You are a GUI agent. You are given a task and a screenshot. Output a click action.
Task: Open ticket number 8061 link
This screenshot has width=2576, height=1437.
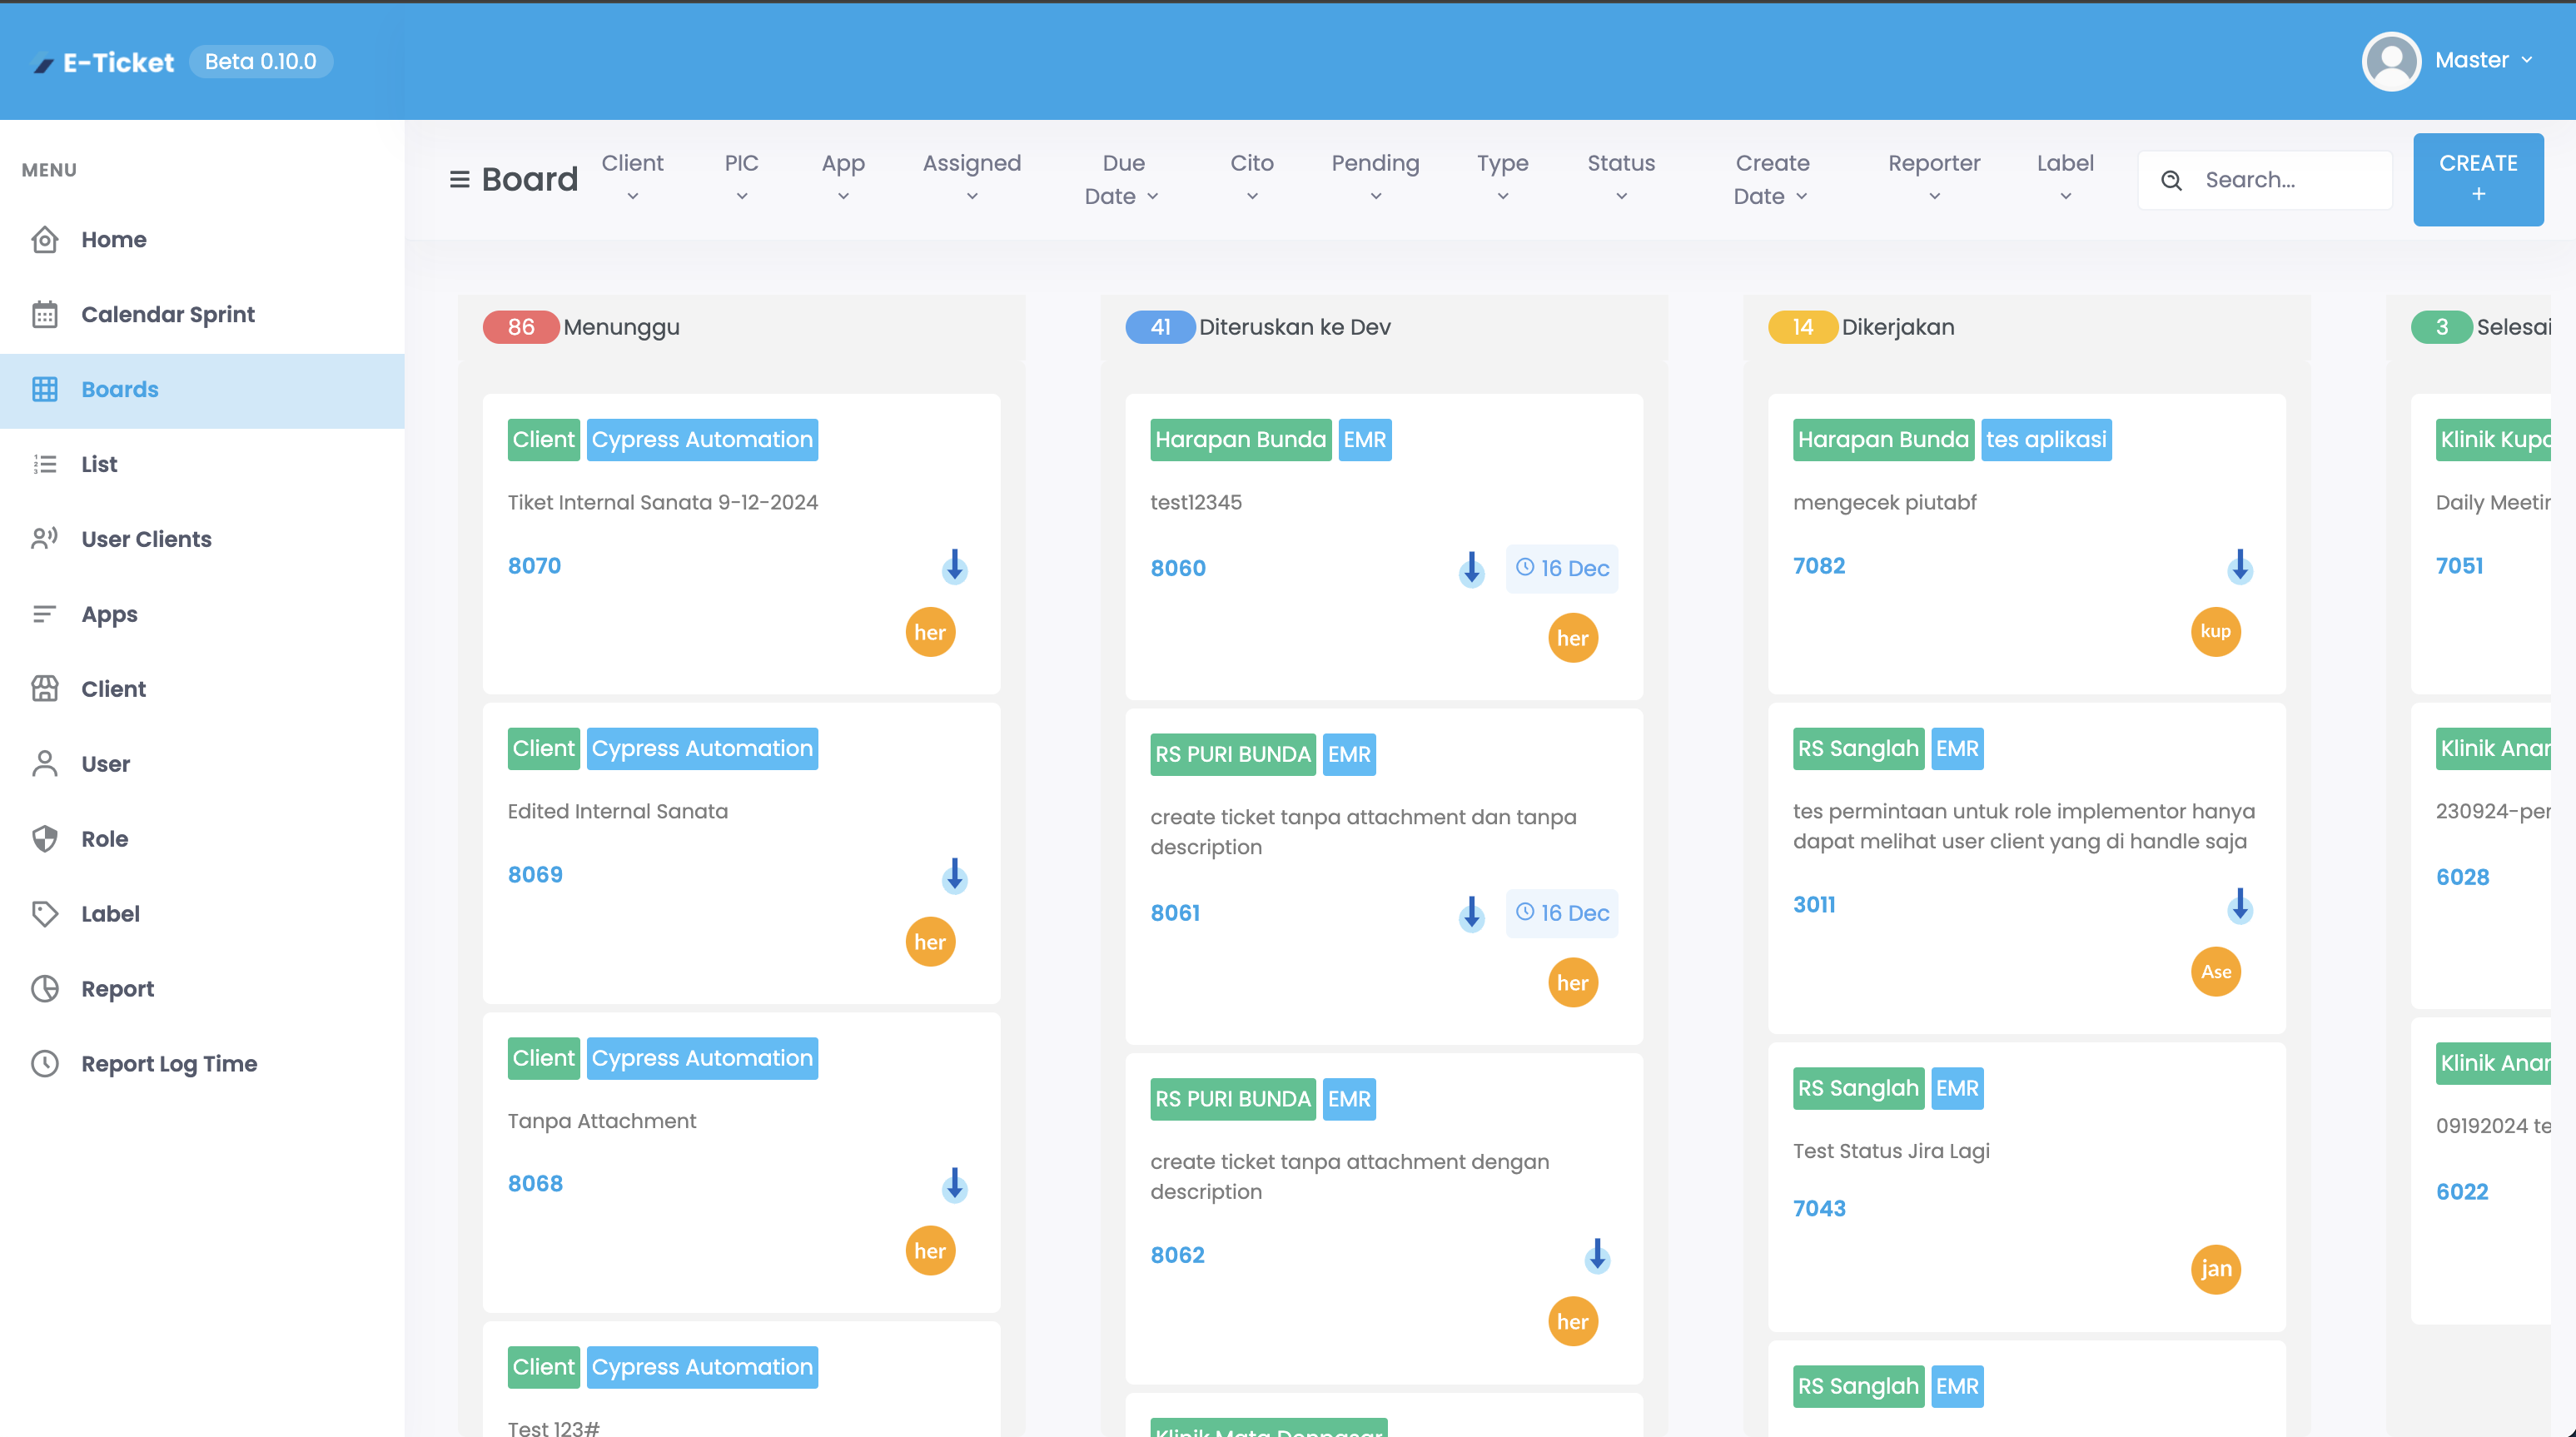pyautogui.click(x=1174, y=912)
